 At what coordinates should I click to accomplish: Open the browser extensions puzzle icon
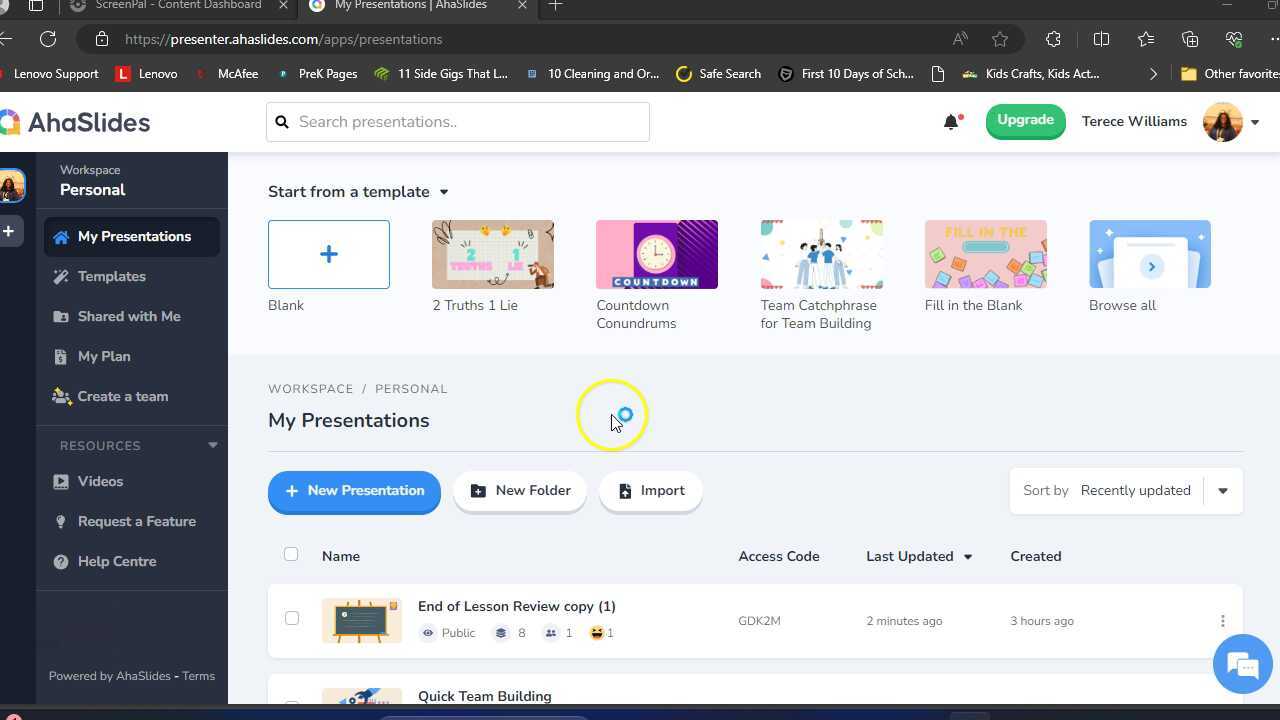(1053, 39)
